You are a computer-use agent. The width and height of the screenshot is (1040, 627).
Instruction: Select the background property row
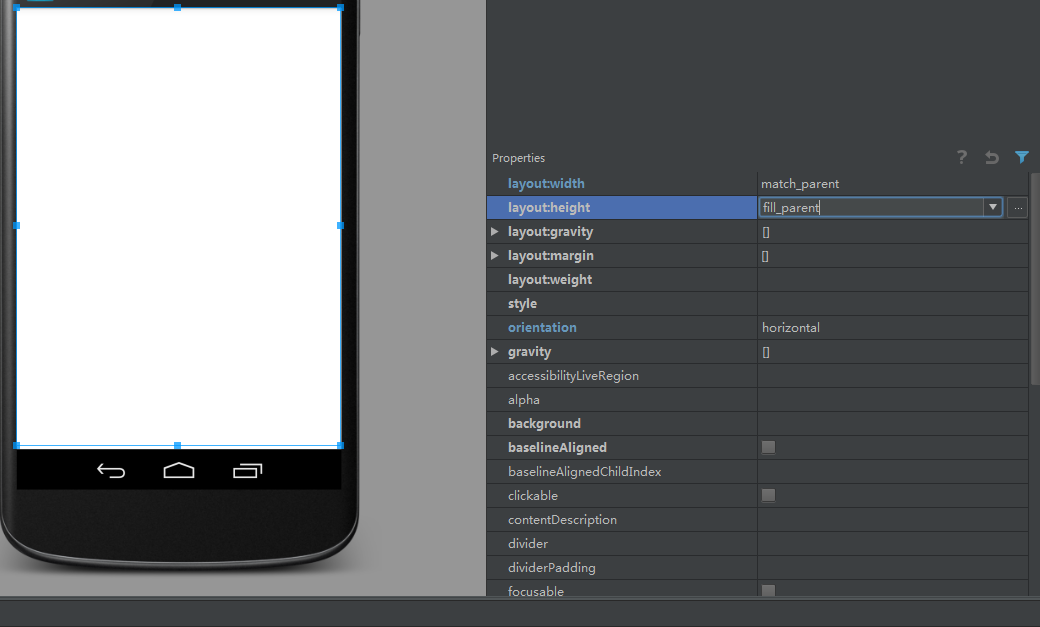[x=757, y=424]
